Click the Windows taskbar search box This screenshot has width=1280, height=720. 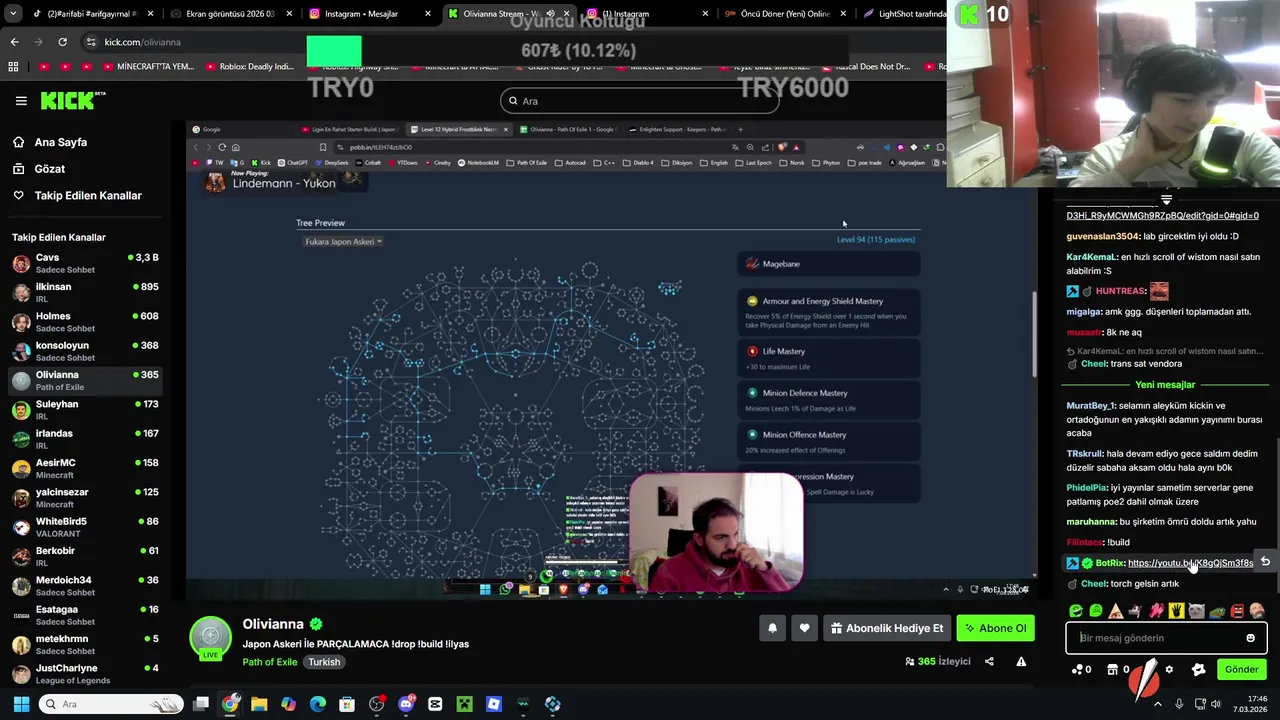110,704
